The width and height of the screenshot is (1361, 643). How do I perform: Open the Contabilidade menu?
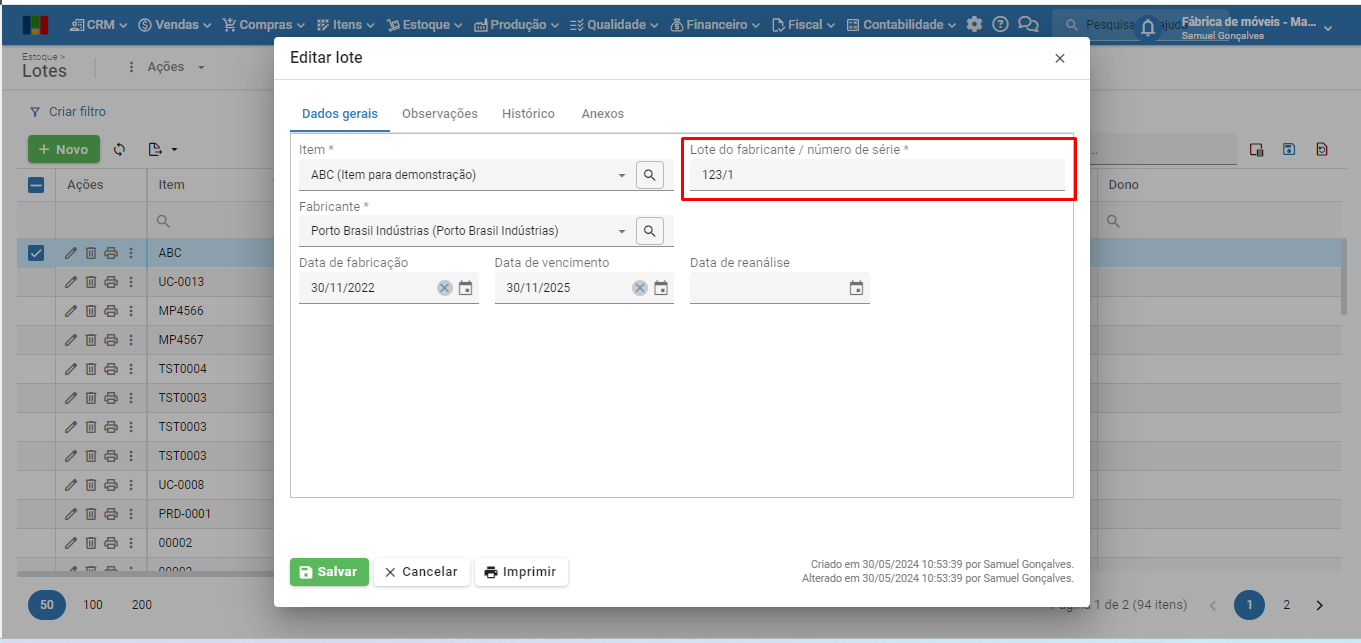[x=901, y=24]
